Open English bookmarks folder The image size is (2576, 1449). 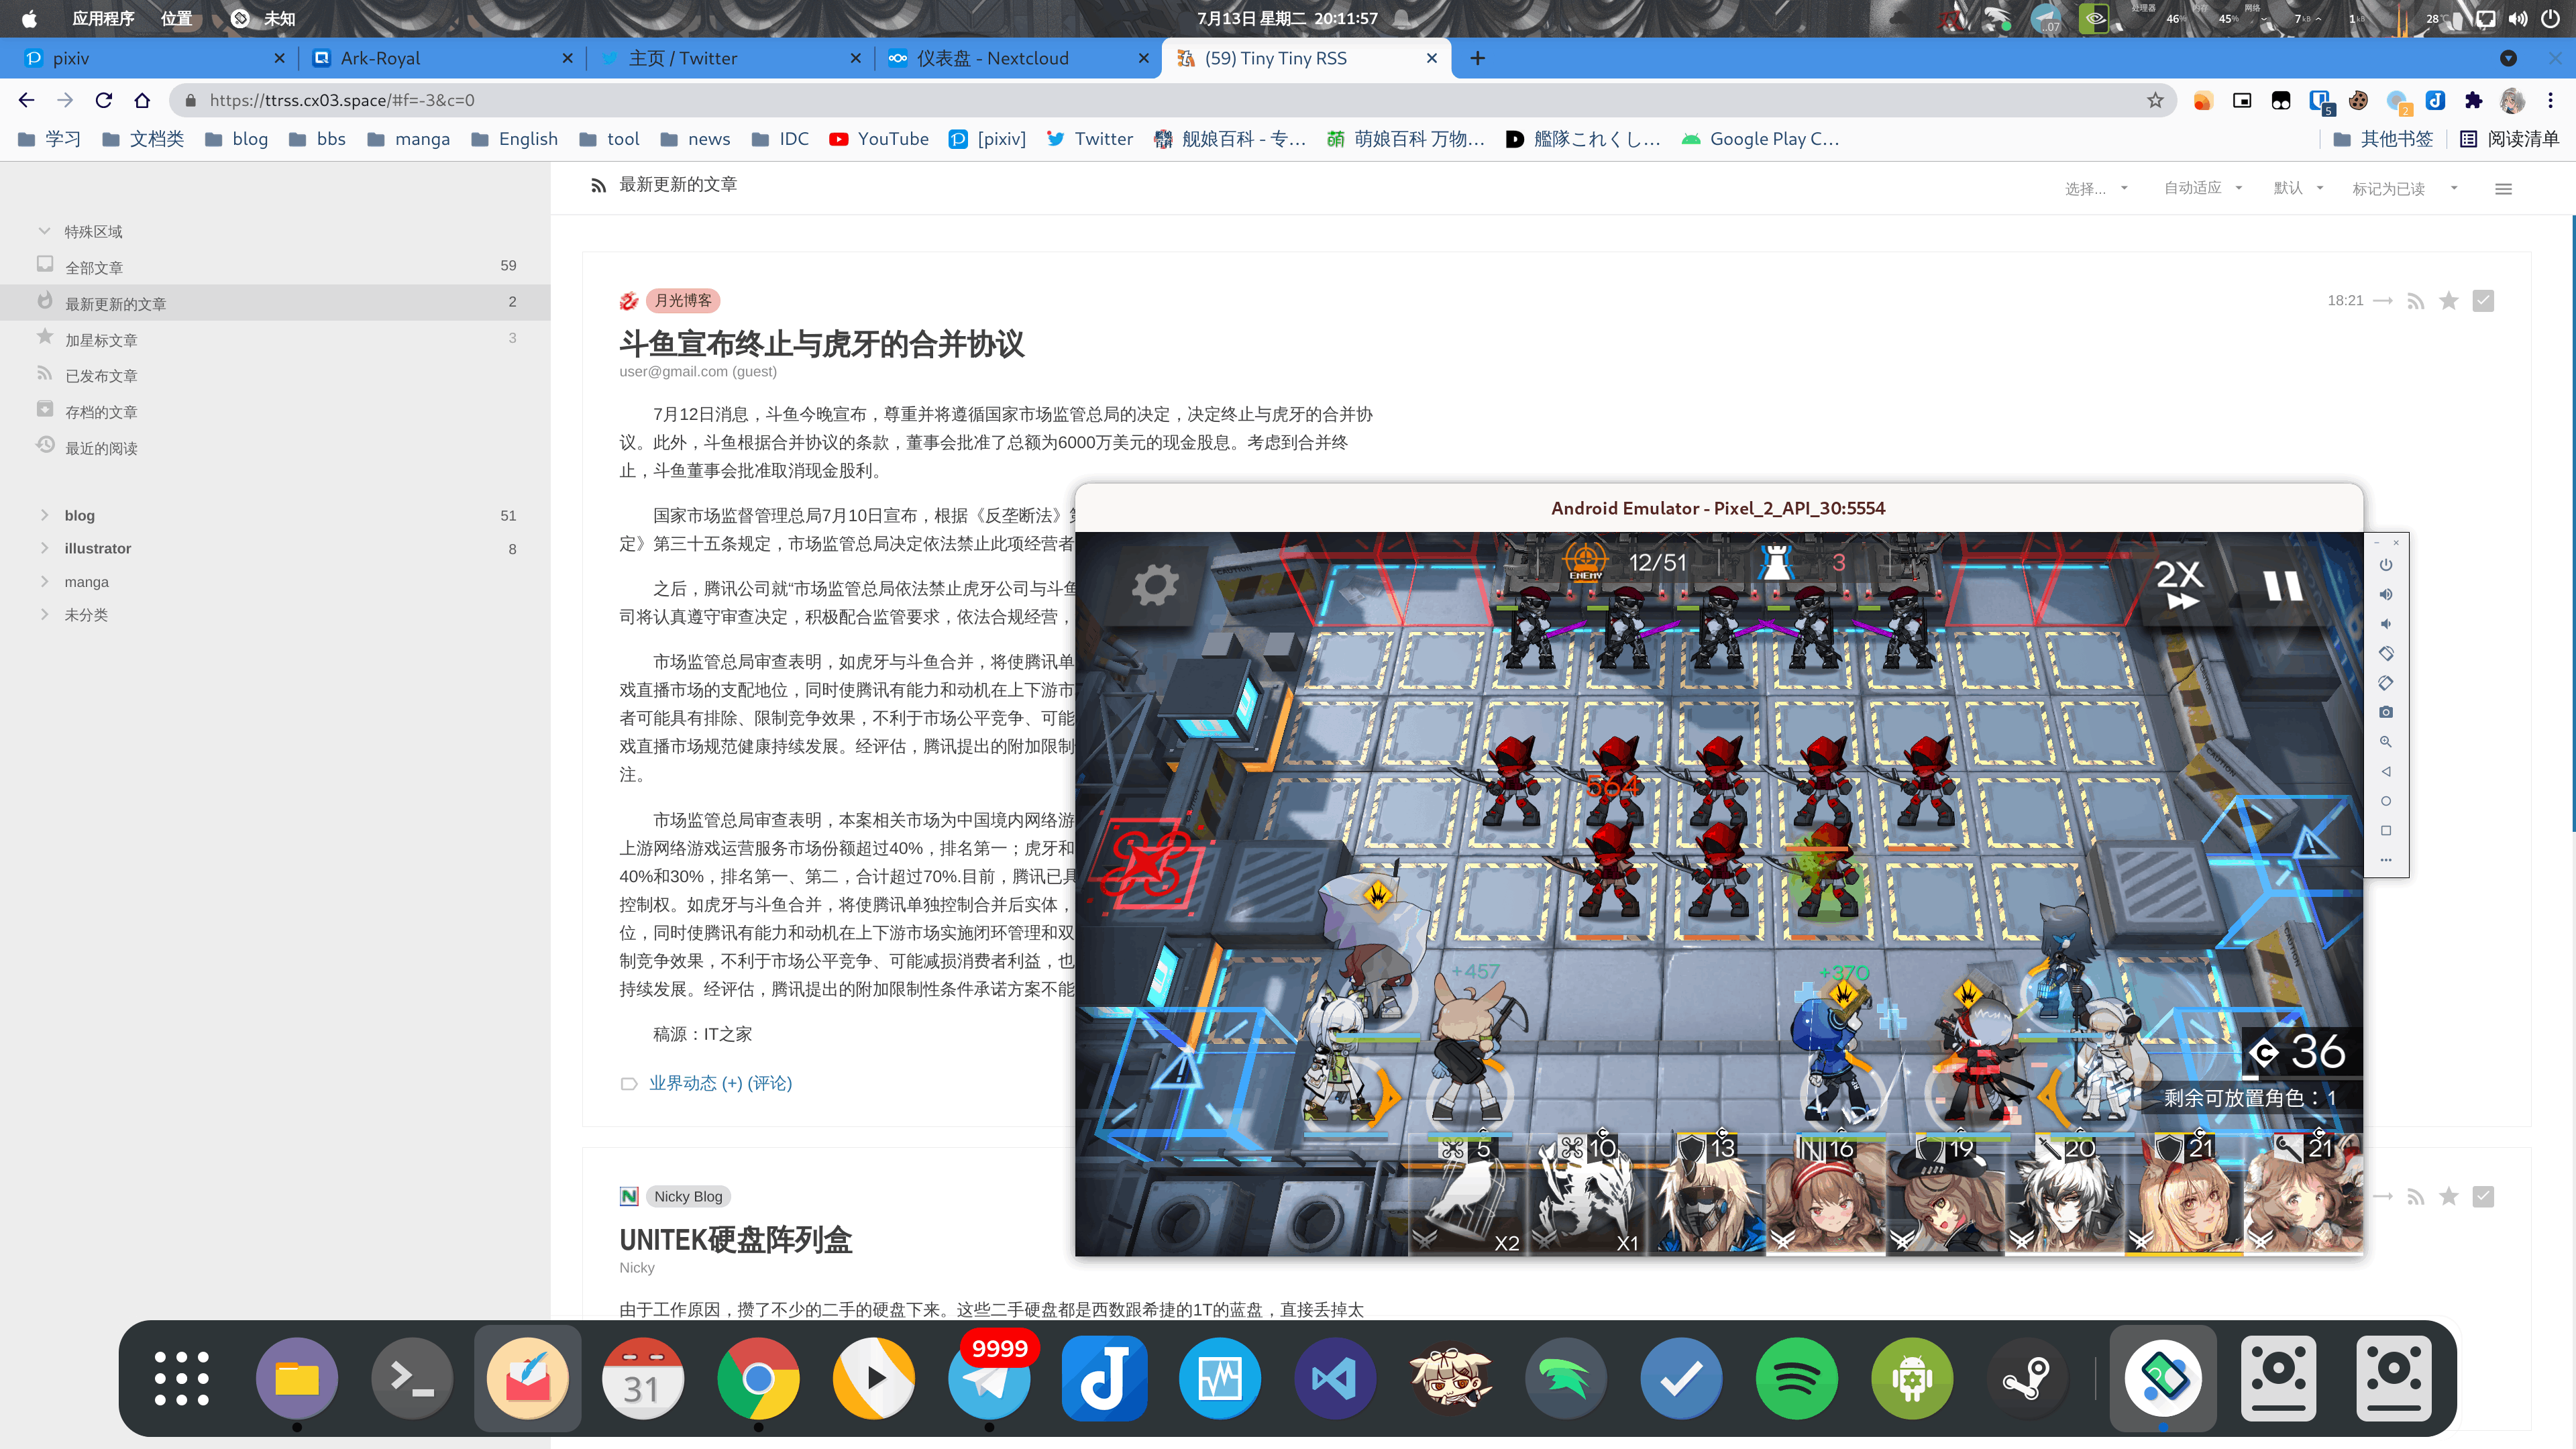point(515,139)
